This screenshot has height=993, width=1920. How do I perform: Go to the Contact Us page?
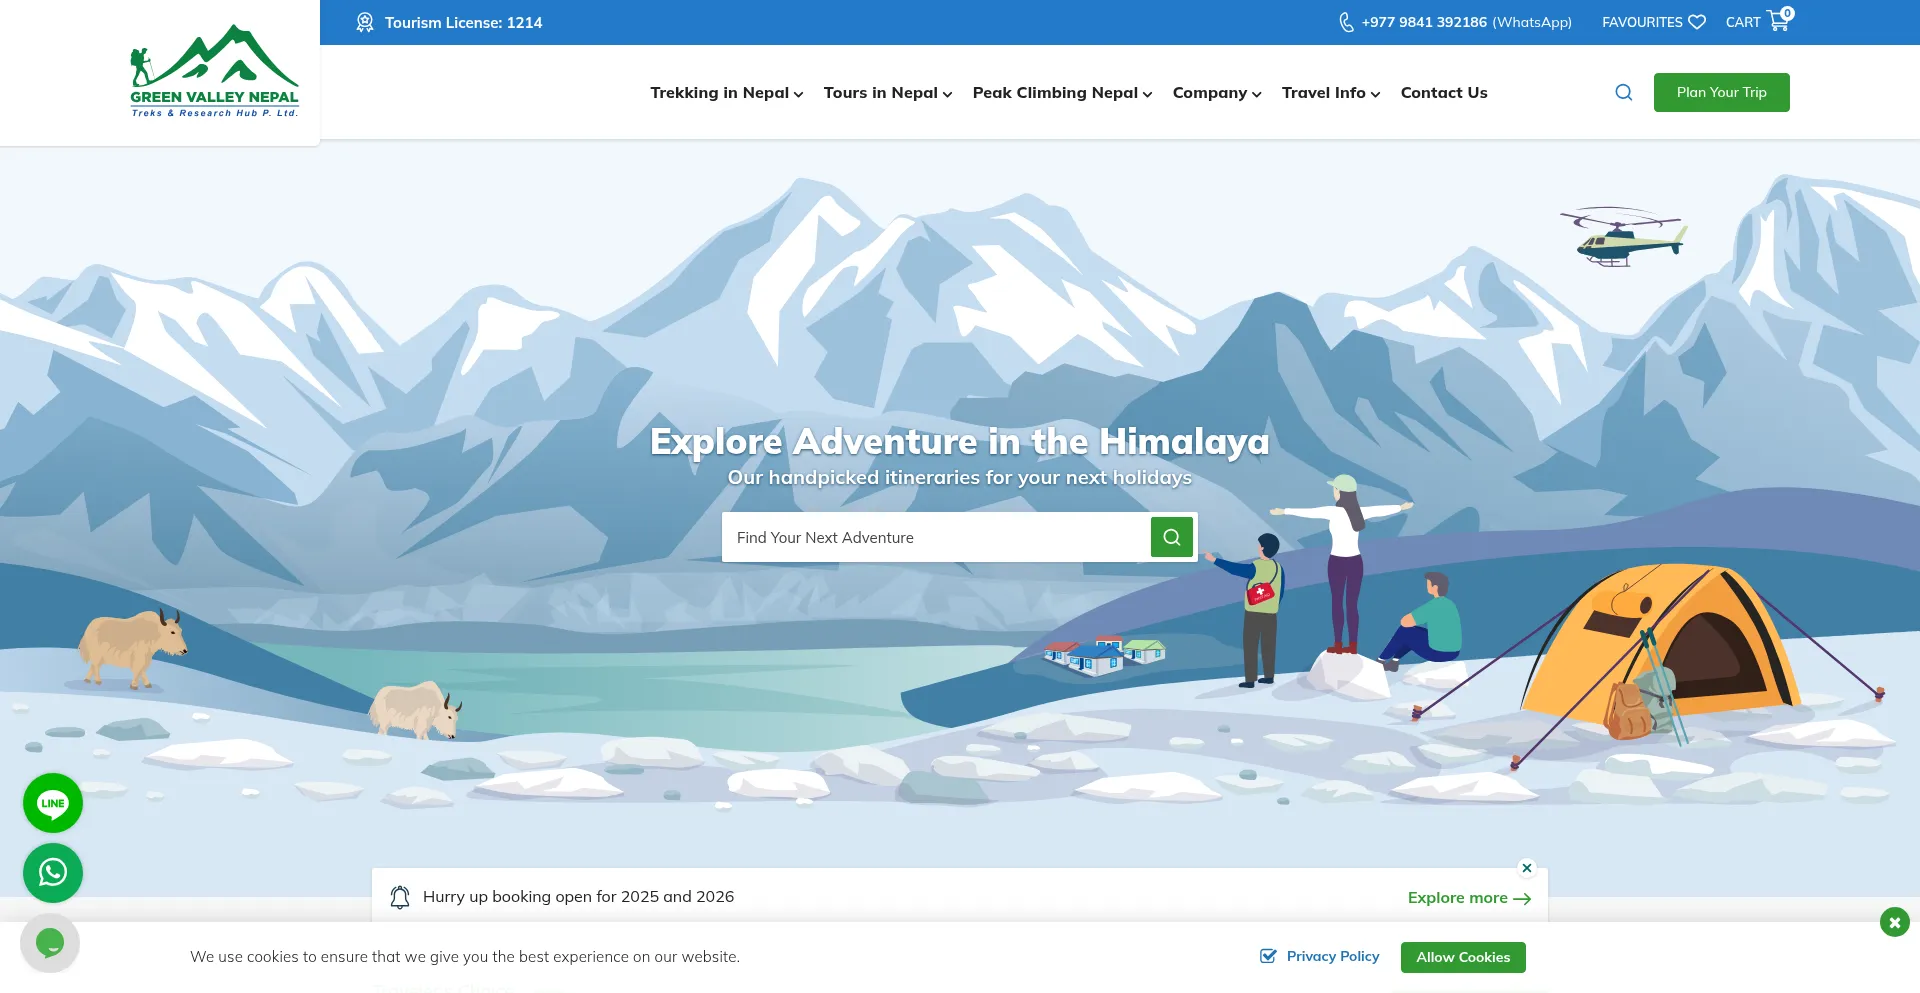[1444, 93]
